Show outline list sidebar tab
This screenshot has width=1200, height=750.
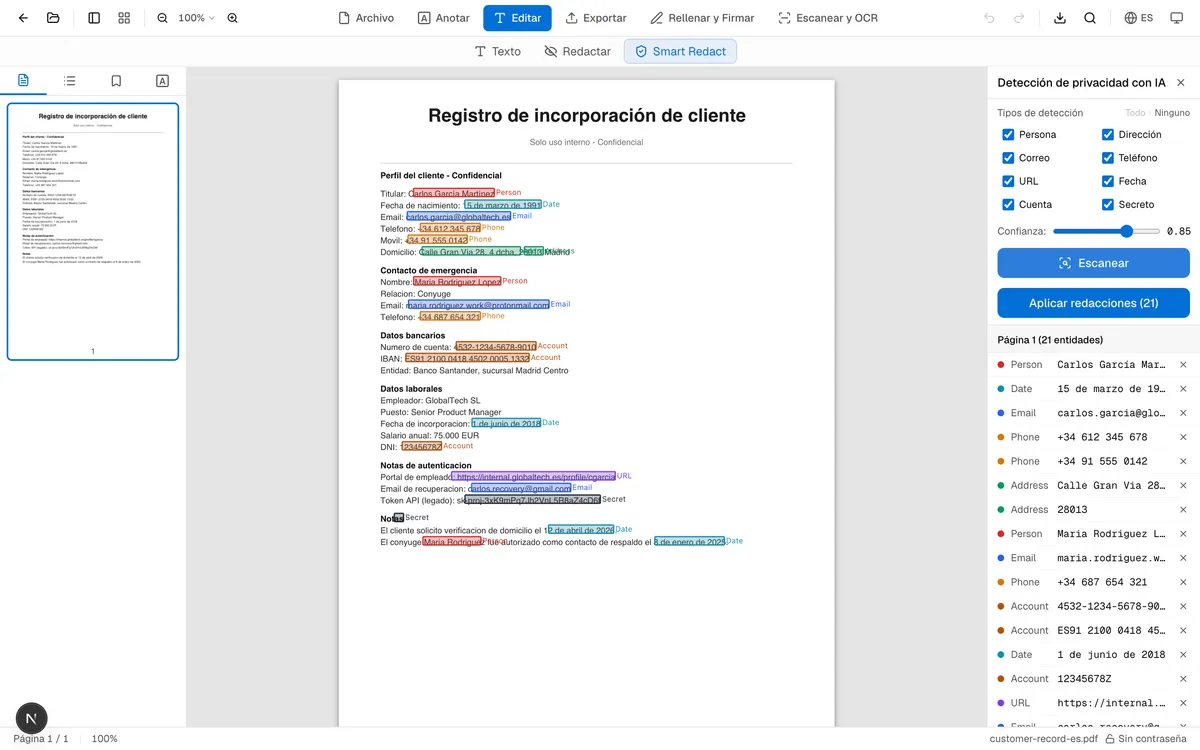[x=70, y=80]
